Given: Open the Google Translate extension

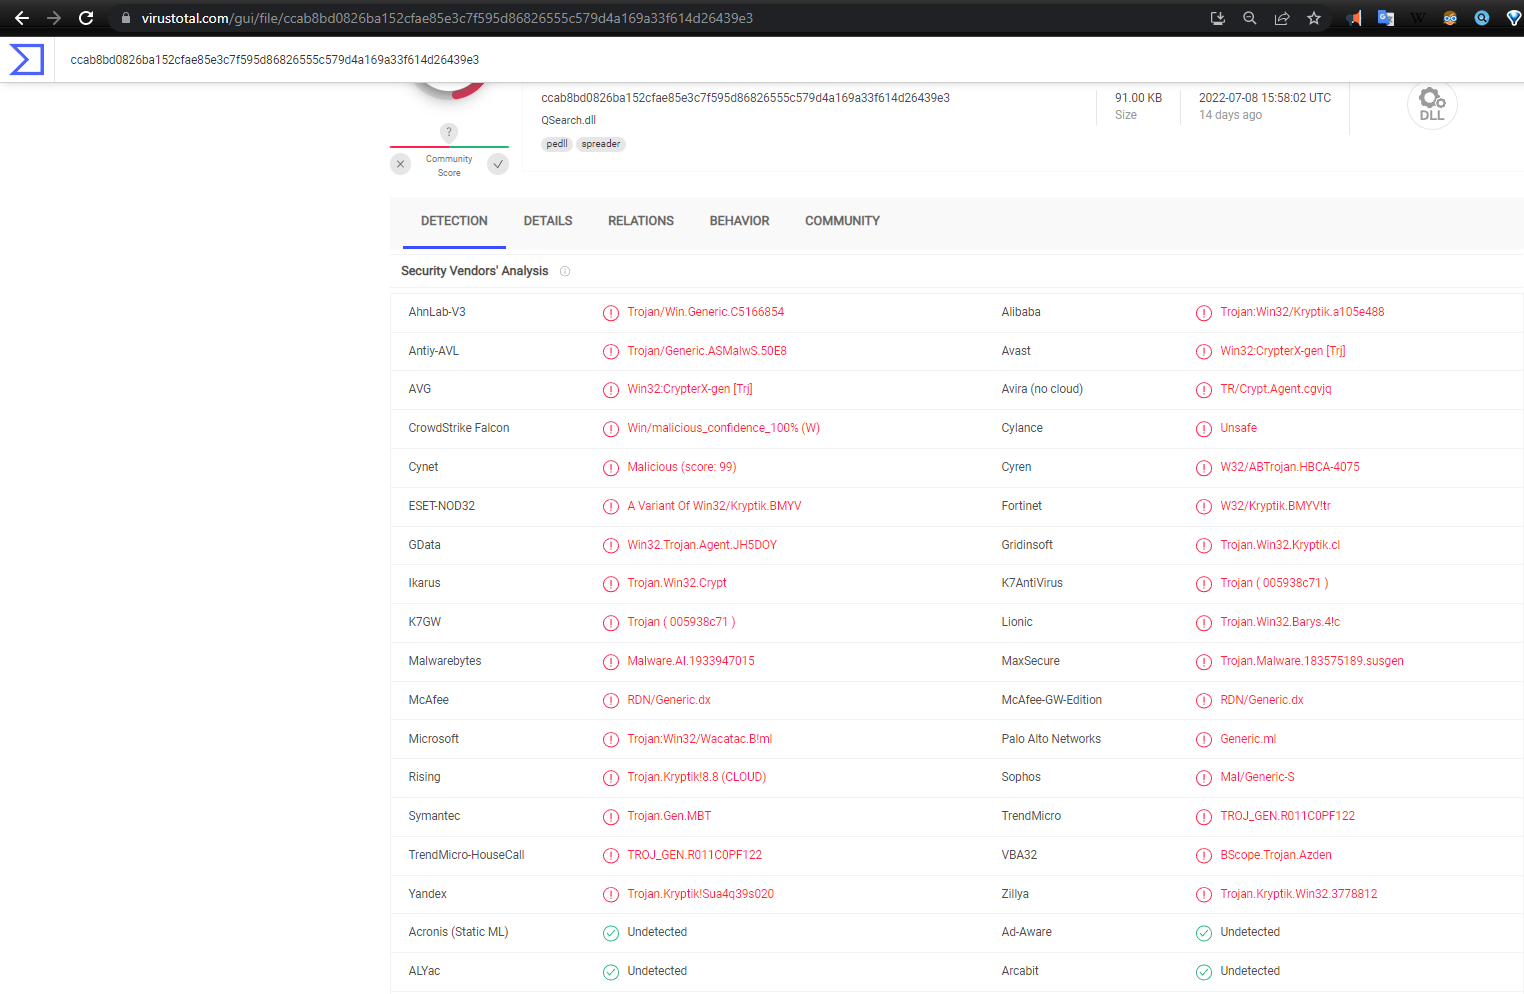Looking at the screenshot, I should 1386,18.
